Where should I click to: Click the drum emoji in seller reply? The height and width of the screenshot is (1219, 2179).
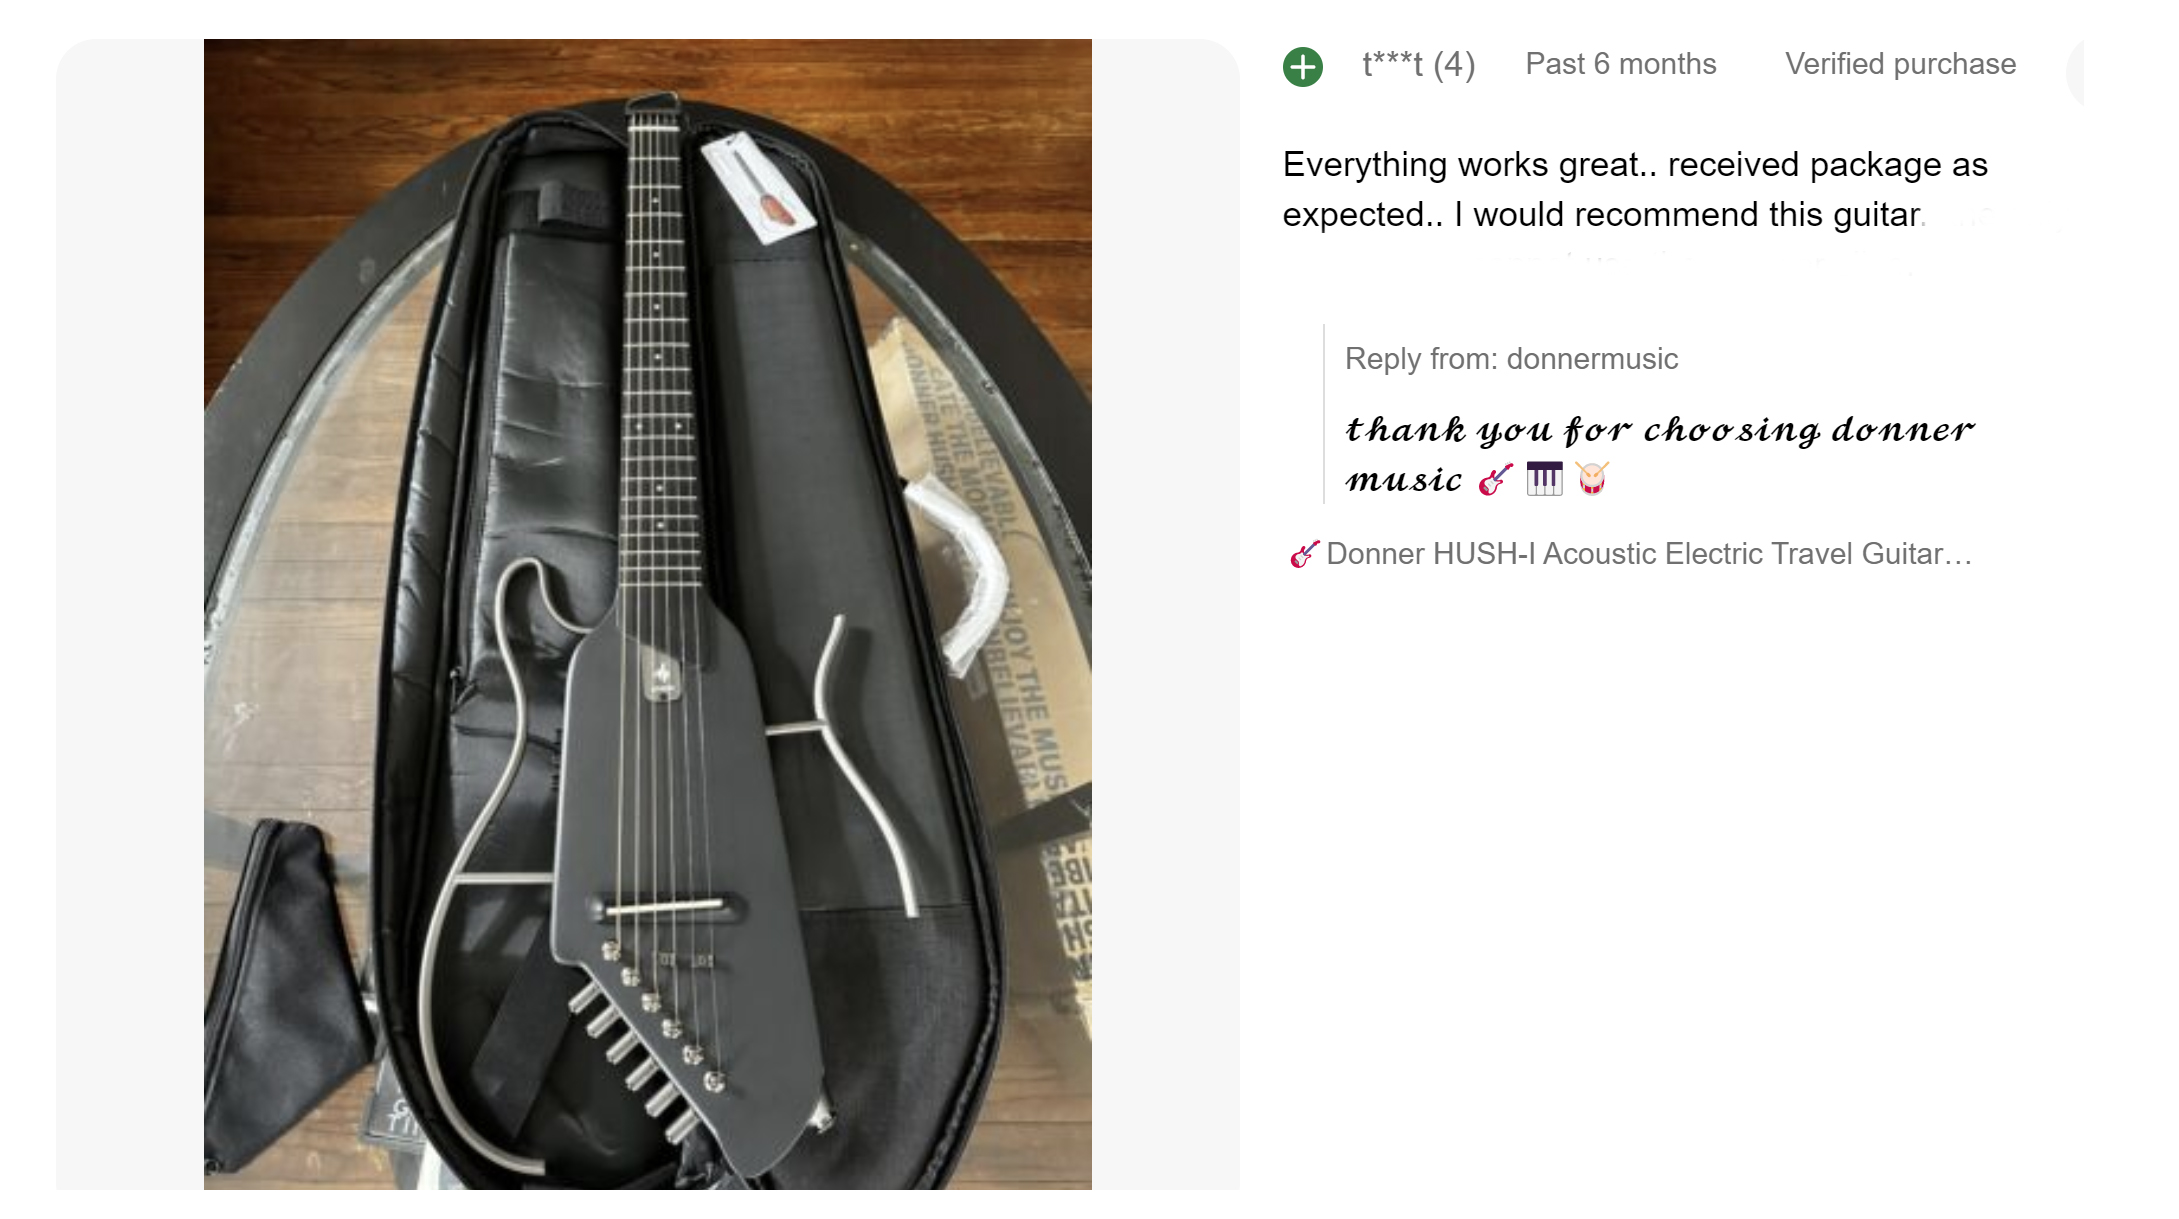[1592, 479]
